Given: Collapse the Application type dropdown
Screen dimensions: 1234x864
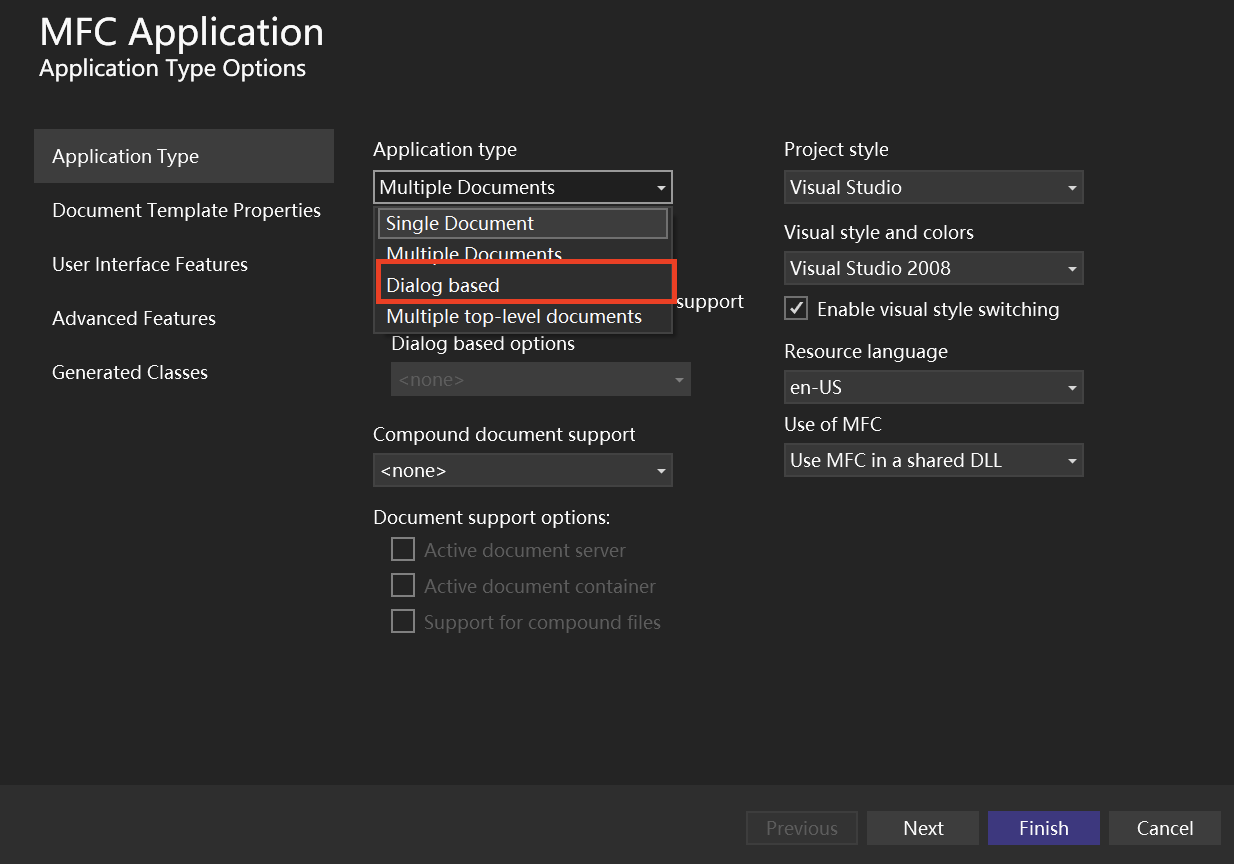Looking at the screenshot, I should (x=660, y=188).
